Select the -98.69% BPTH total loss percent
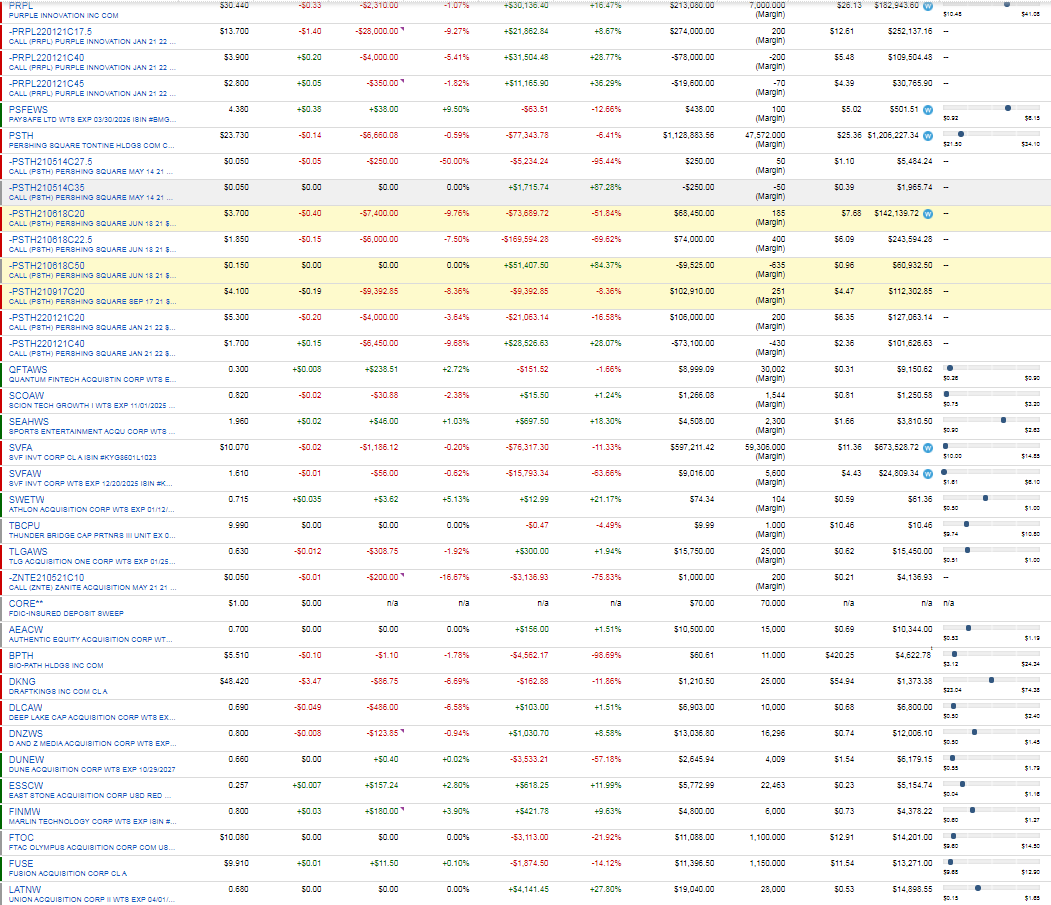 click(606, 655)
